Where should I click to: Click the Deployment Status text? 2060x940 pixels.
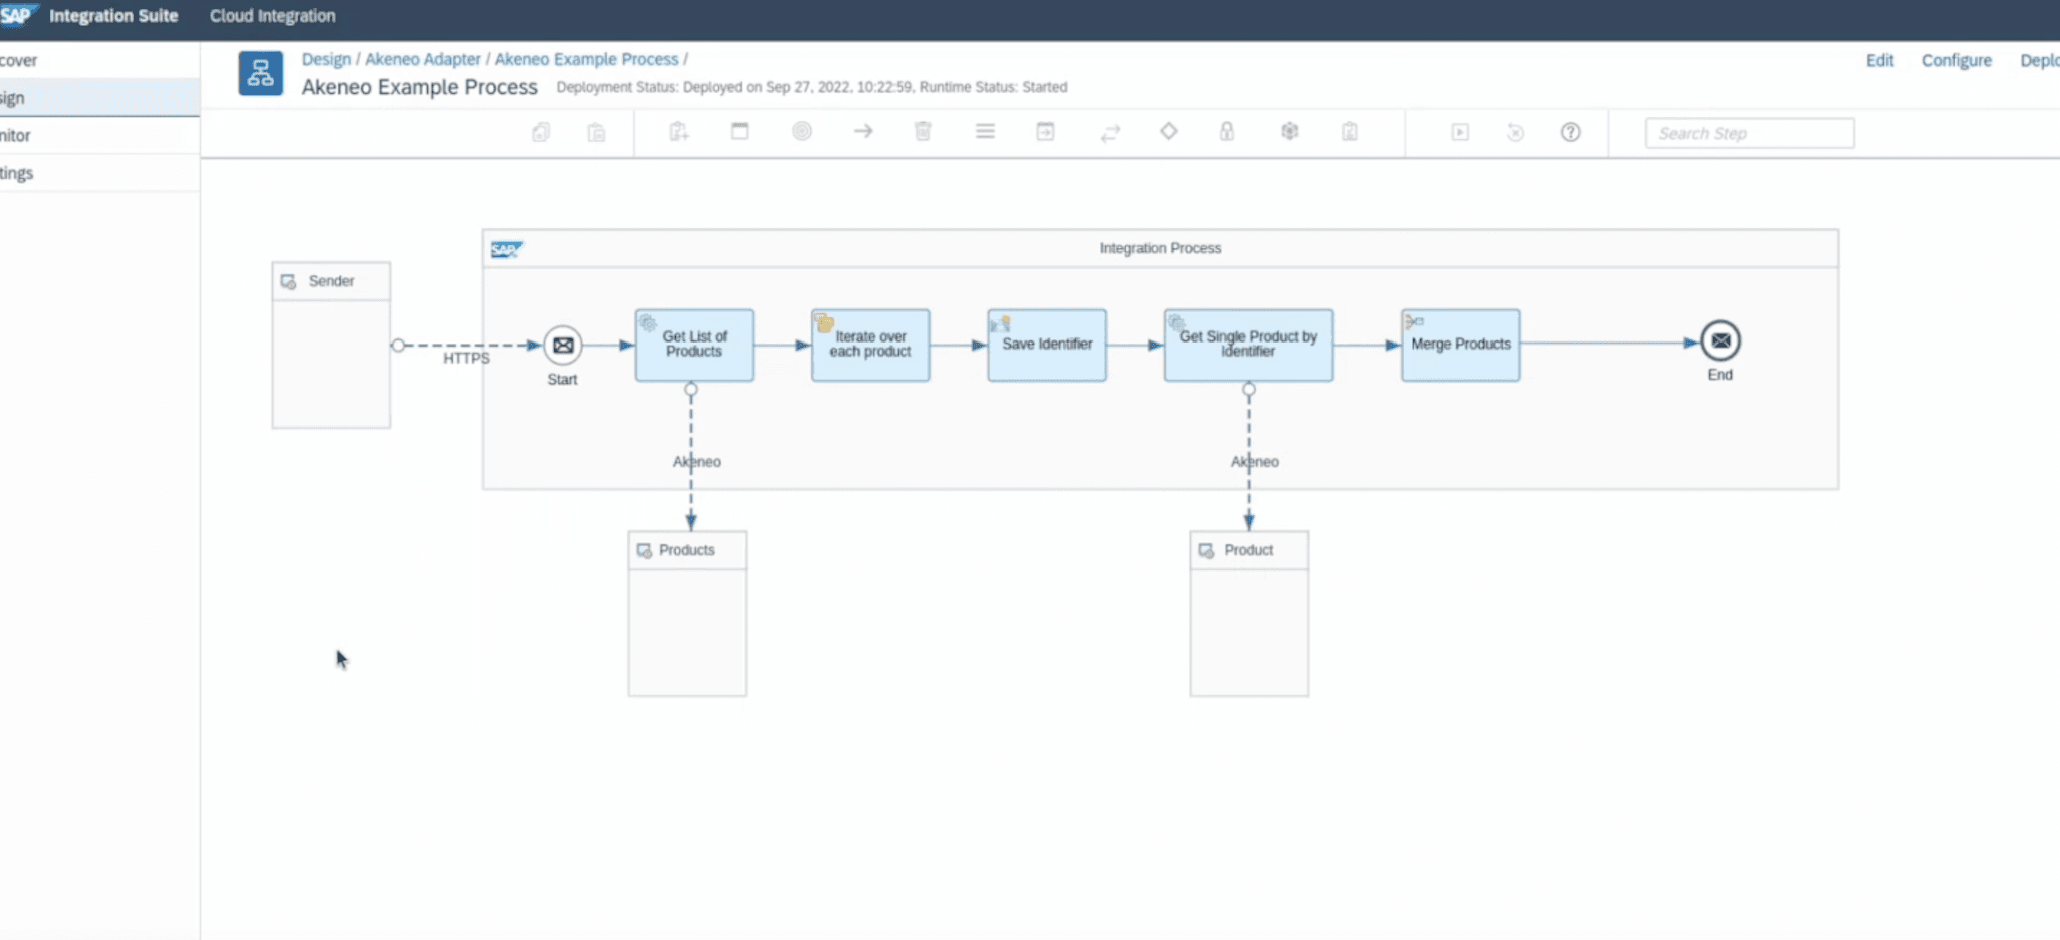(x=811, y=87)
